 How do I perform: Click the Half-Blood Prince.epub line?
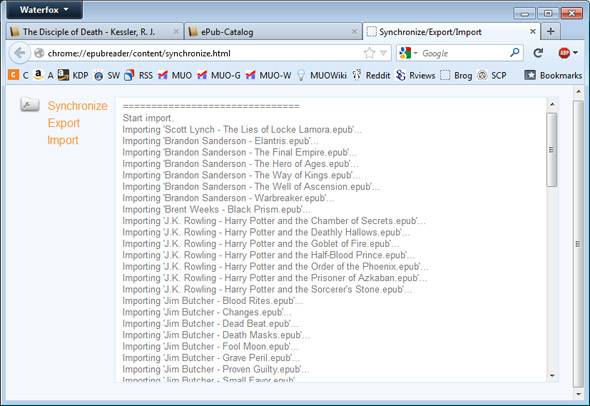[269, 255]
